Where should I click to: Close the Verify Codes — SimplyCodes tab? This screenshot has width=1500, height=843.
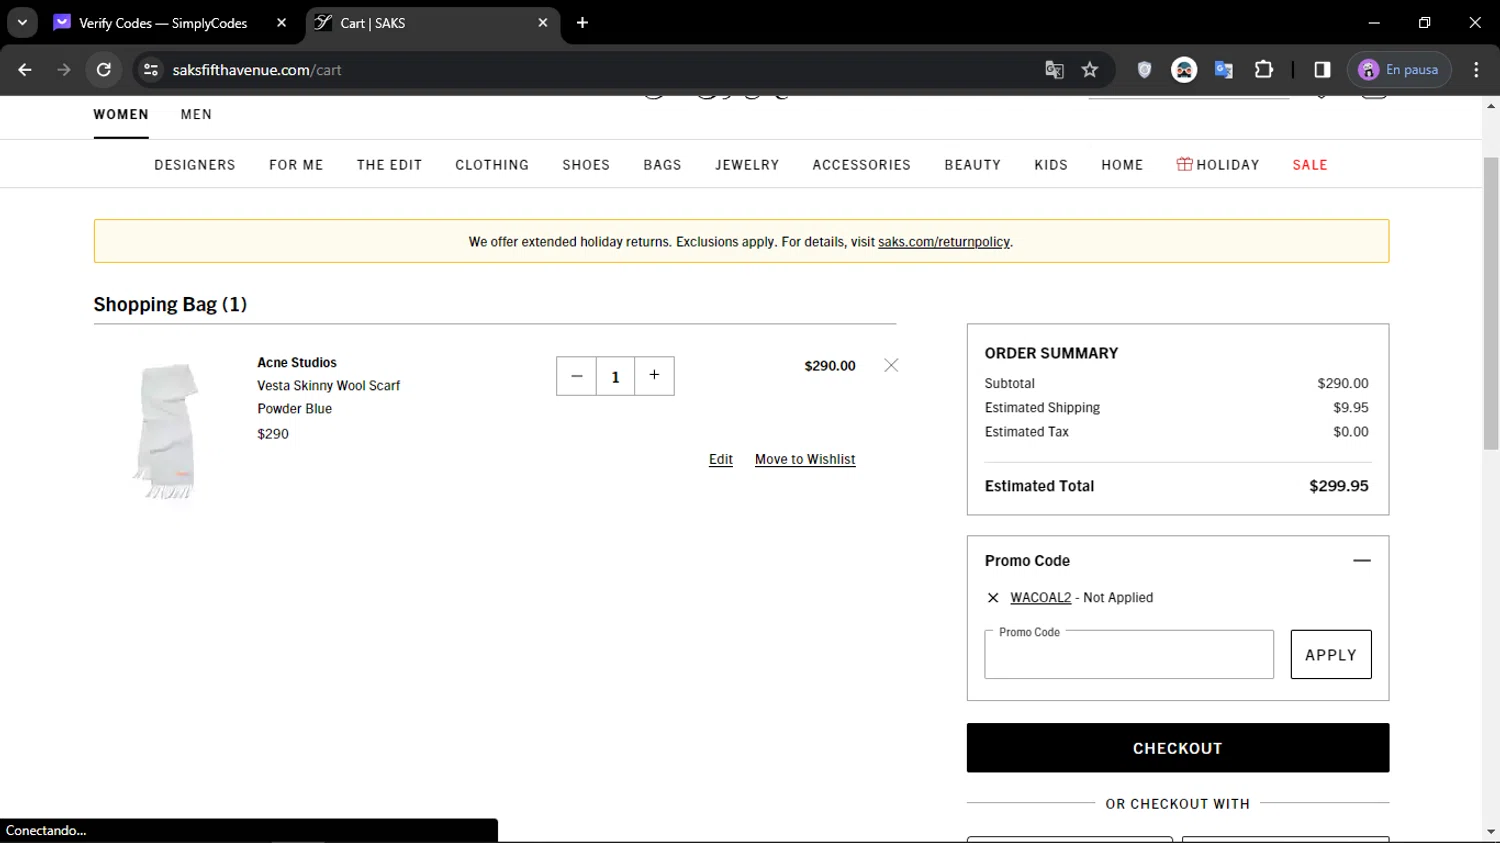pos(282,22)
